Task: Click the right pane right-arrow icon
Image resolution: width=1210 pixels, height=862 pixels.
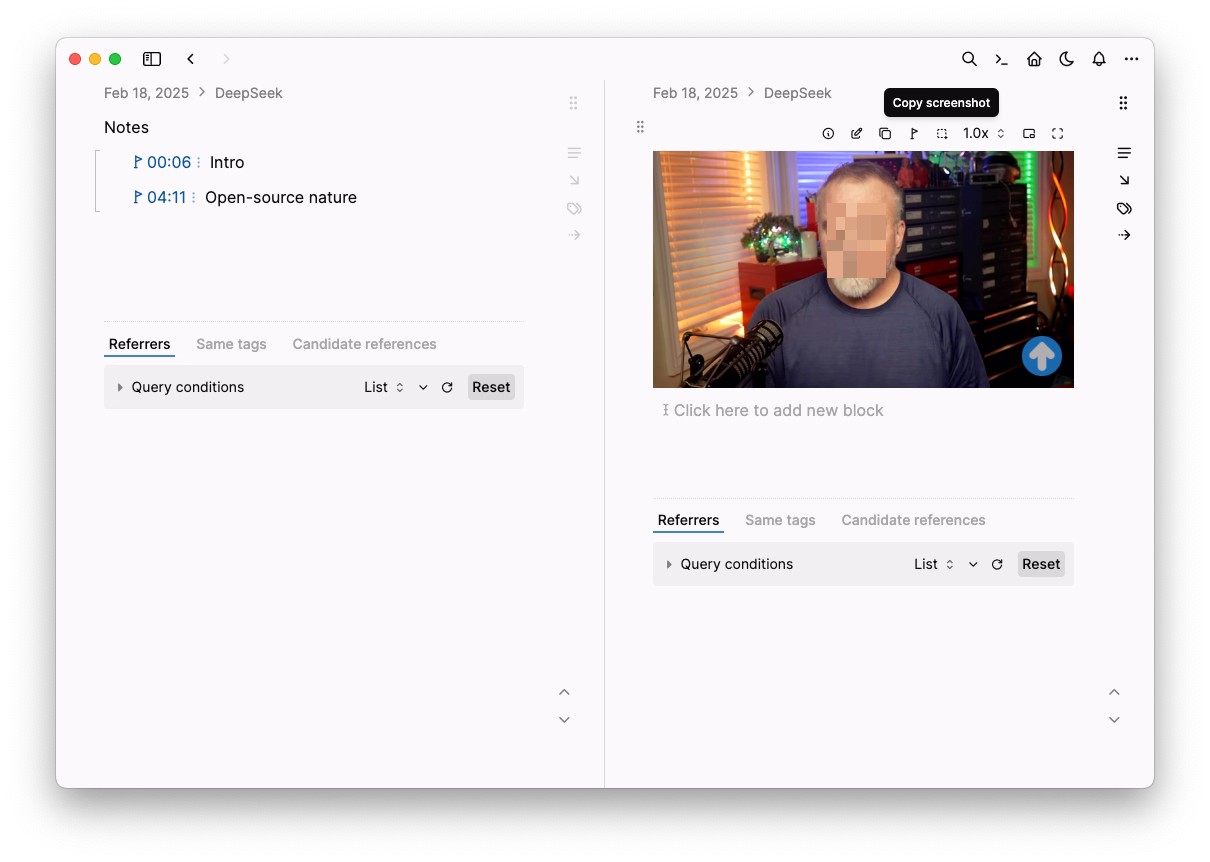Action: [1124, 235]
